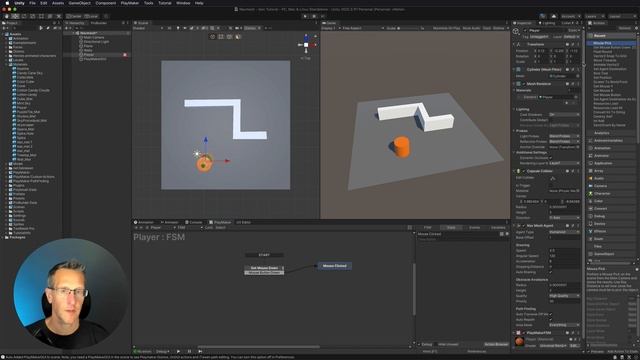Image resolution: width=640 pixels, height=360 pixels.
Task: Toggle the Auto Traverse Off Mesh Link checkbox
Action: coord(551,314)
